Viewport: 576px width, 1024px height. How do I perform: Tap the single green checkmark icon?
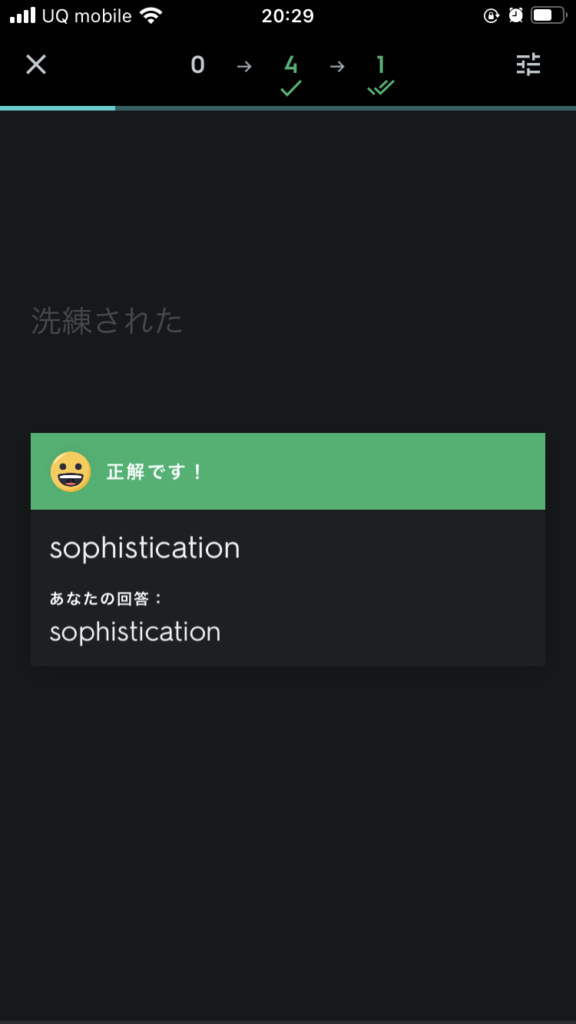tap(291, 88)
